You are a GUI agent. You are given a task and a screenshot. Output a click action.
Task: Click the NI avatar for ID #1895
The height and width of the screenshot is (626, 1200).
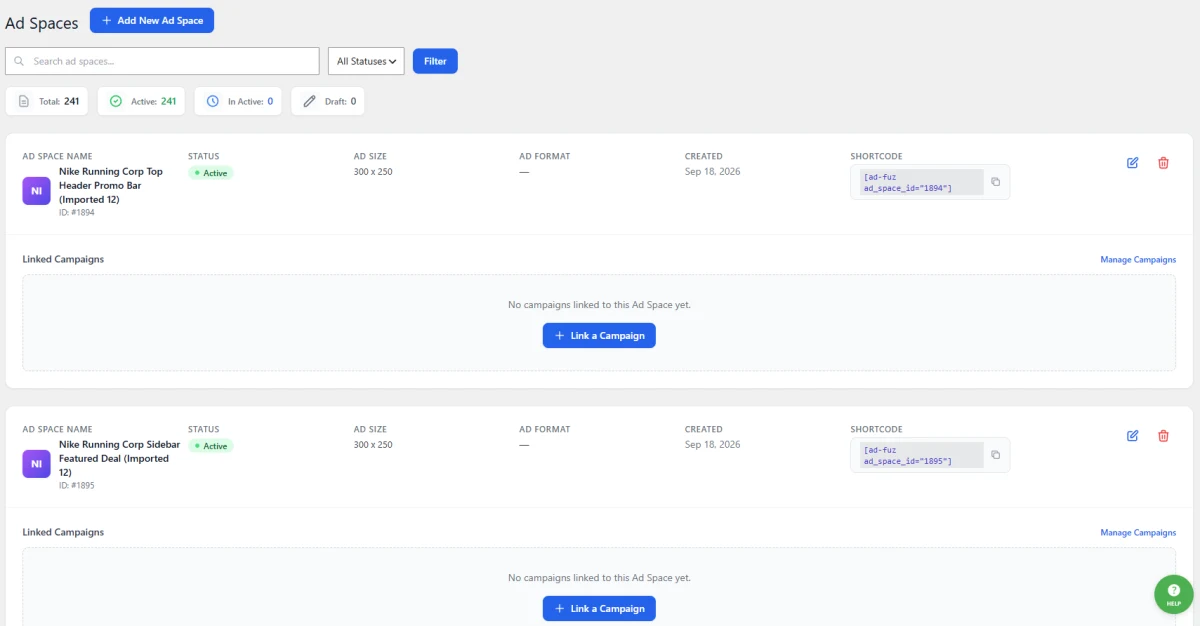point(36,463)
